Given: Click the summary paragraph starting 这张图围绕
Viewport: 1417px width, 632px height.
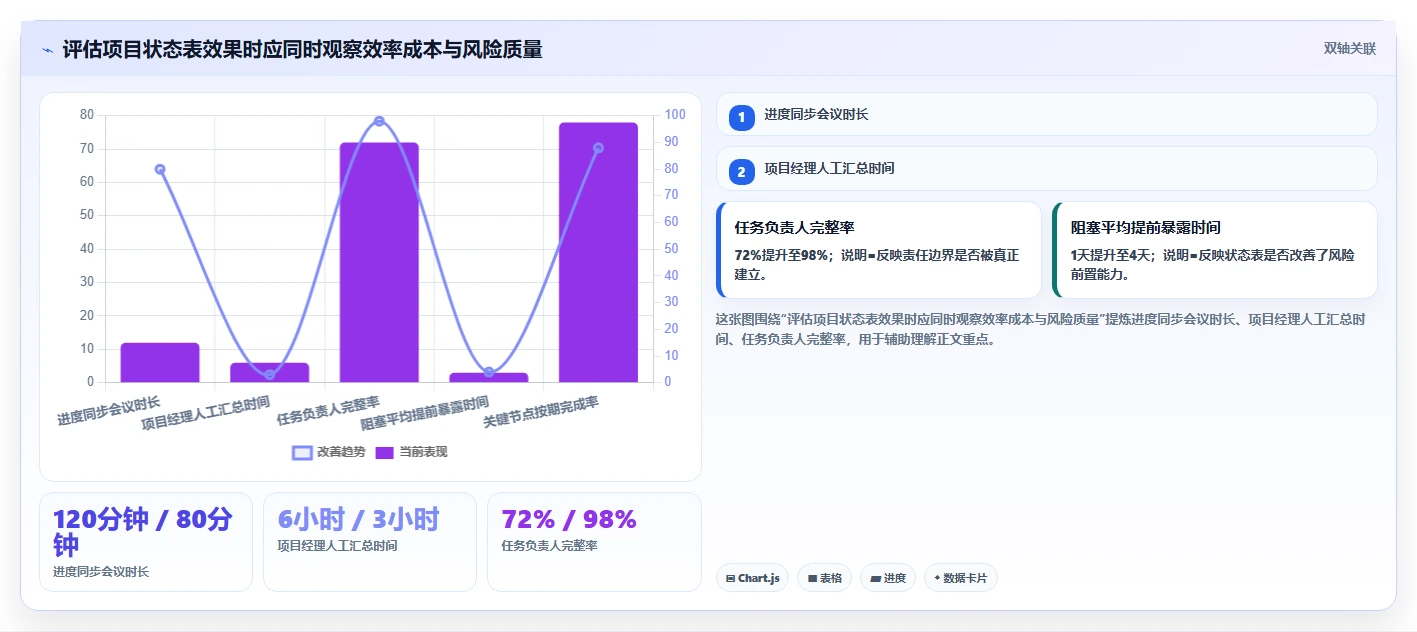Looking at the screenshot, I should point(1040,329).
